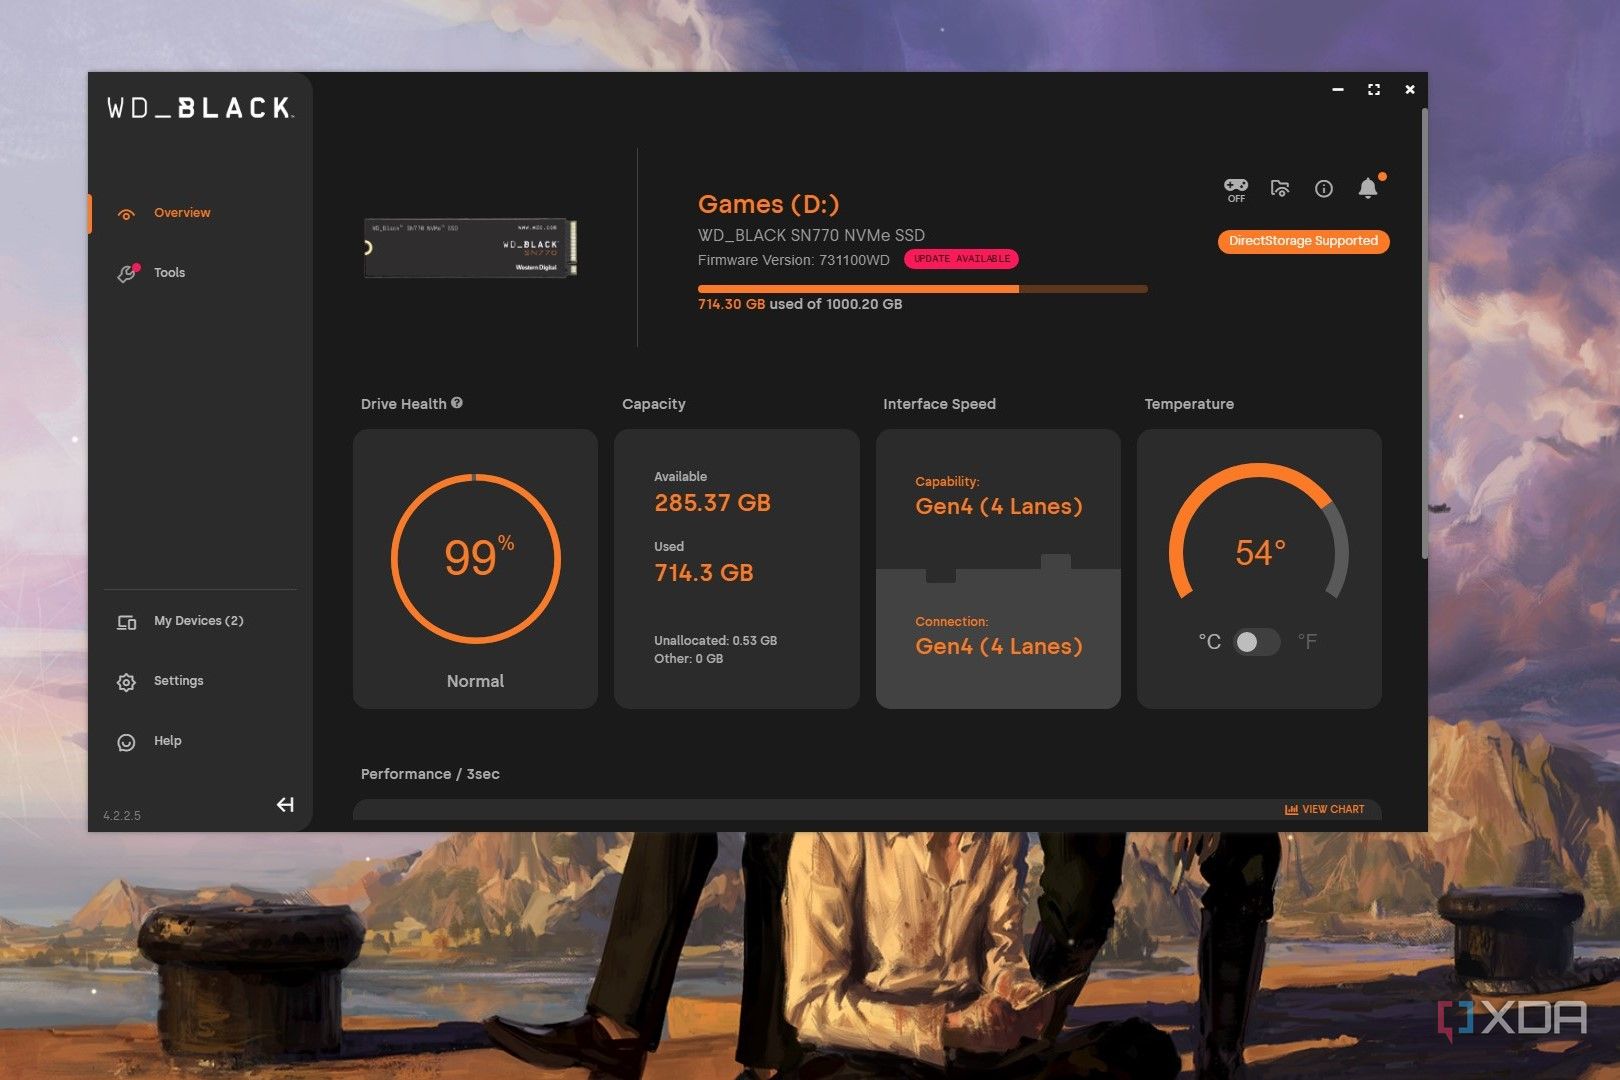The width and height of the screenshot is (1620, 1080).
Task: Click the Unallocated: 0.53 GB text
Action: click(x=715, y=641)
